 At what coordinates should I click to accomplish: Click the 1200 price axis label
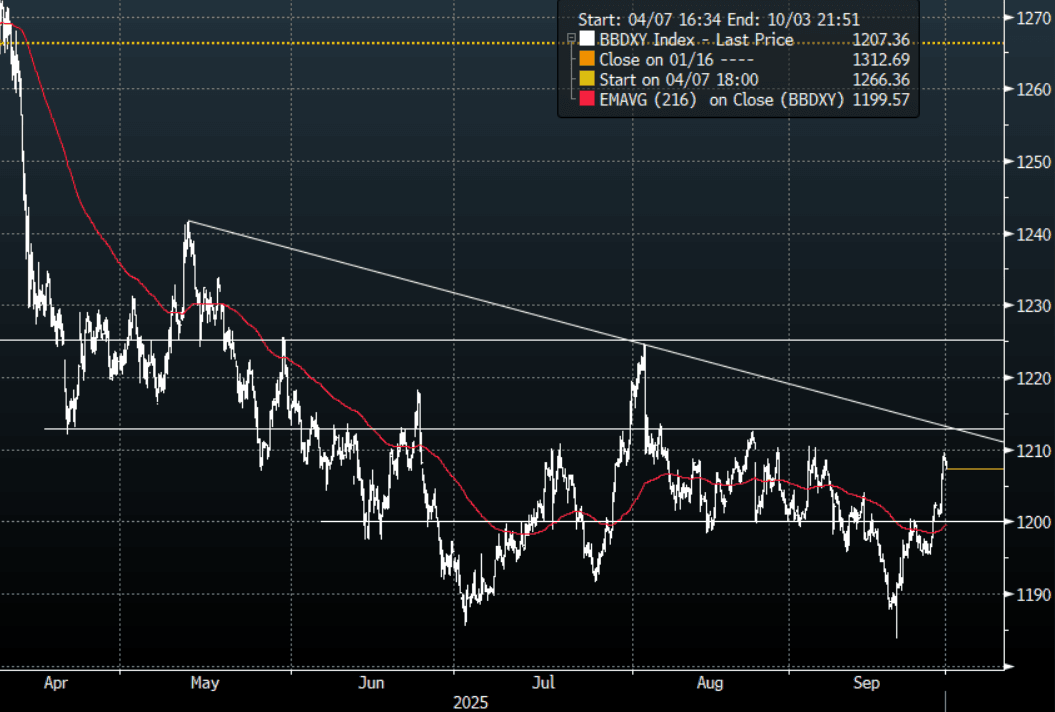(1033, 522)
